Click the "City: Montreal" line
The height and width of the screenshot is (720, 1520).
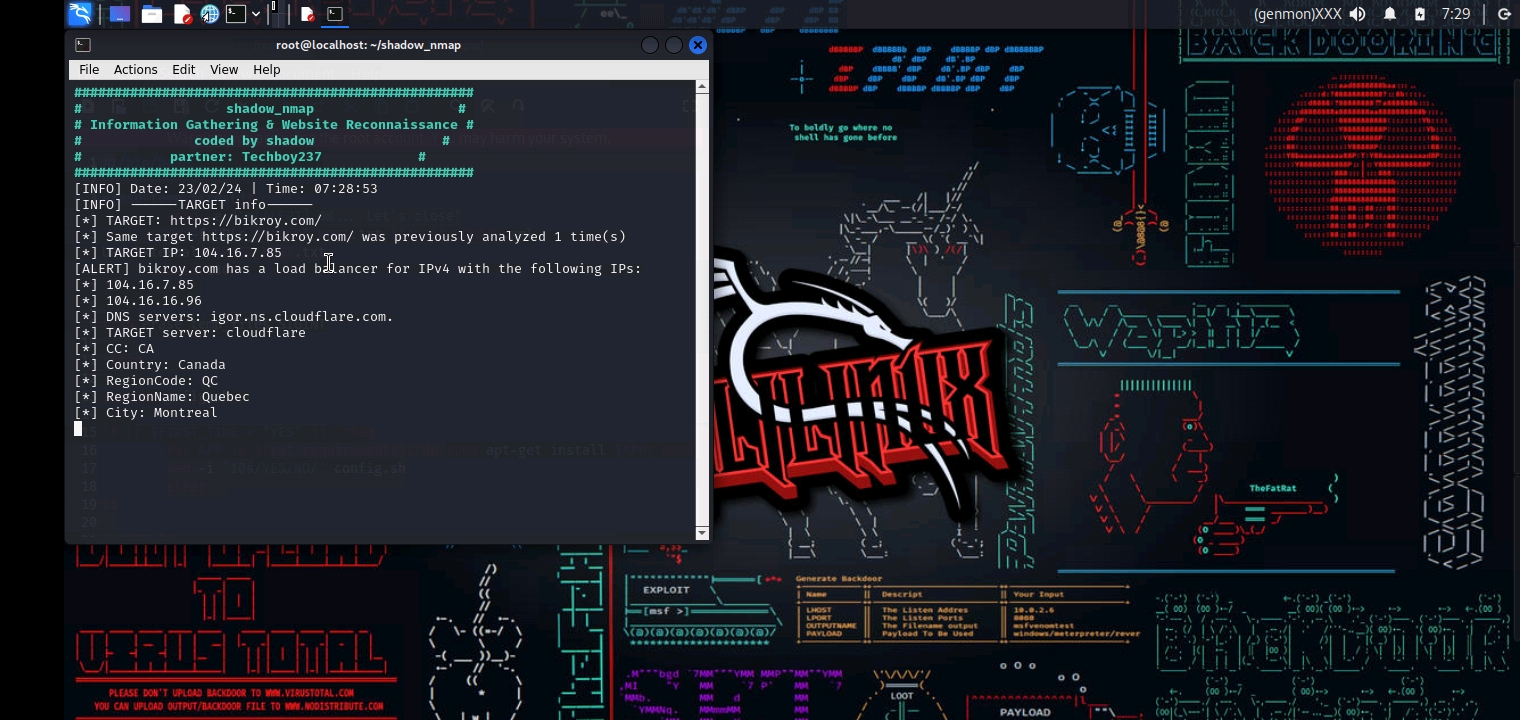tap(146, 413)
